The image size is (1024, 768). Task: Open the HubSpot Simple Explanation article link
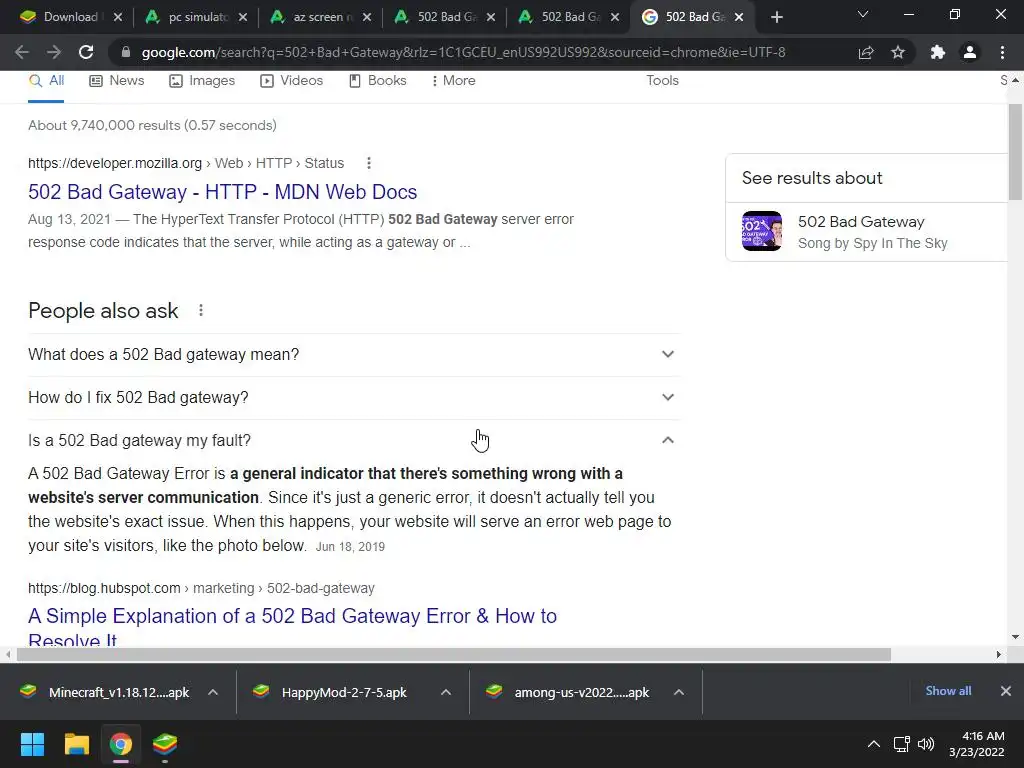point(292,626)
